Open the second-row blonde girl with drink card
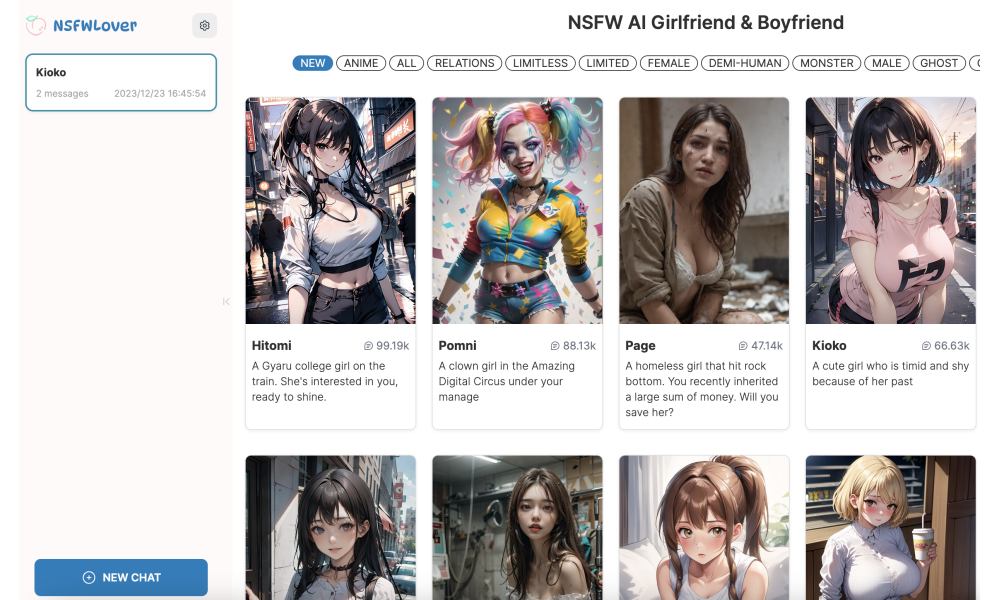 click(x=891, y=527)
